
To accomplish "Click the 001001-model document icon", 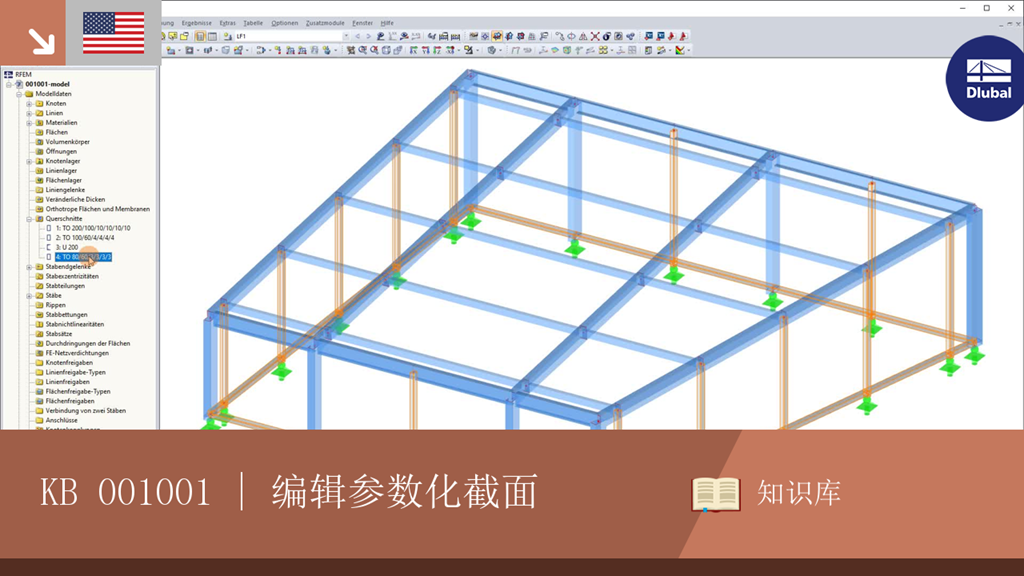I will click(19, 84).
